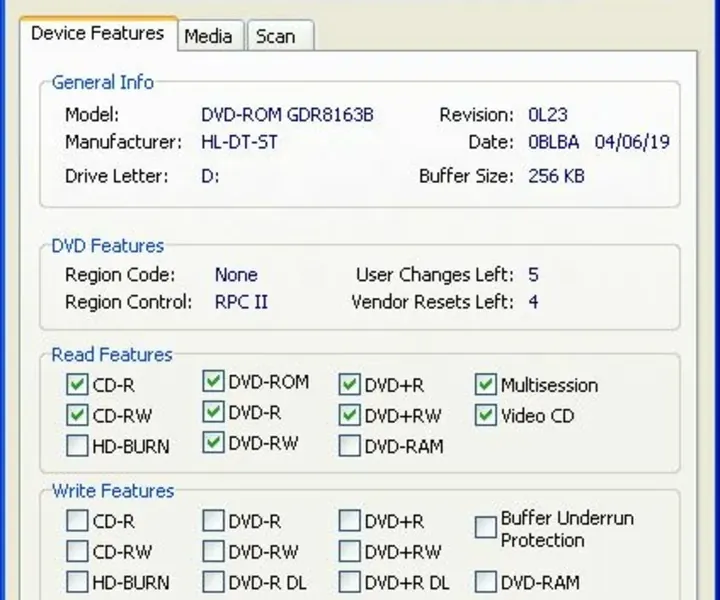Uncheck DVD+RW in Read Features
The width and height of the screenshot is (720, 600).
(349, 415)
